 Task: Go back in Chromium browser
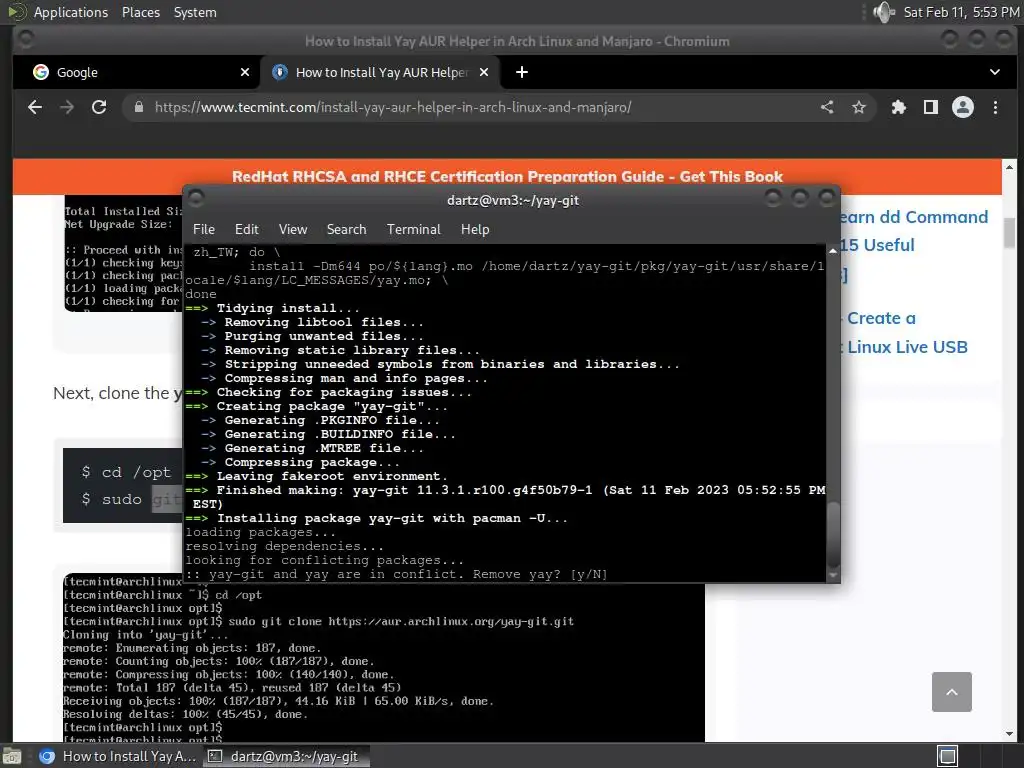coord(35,107)
